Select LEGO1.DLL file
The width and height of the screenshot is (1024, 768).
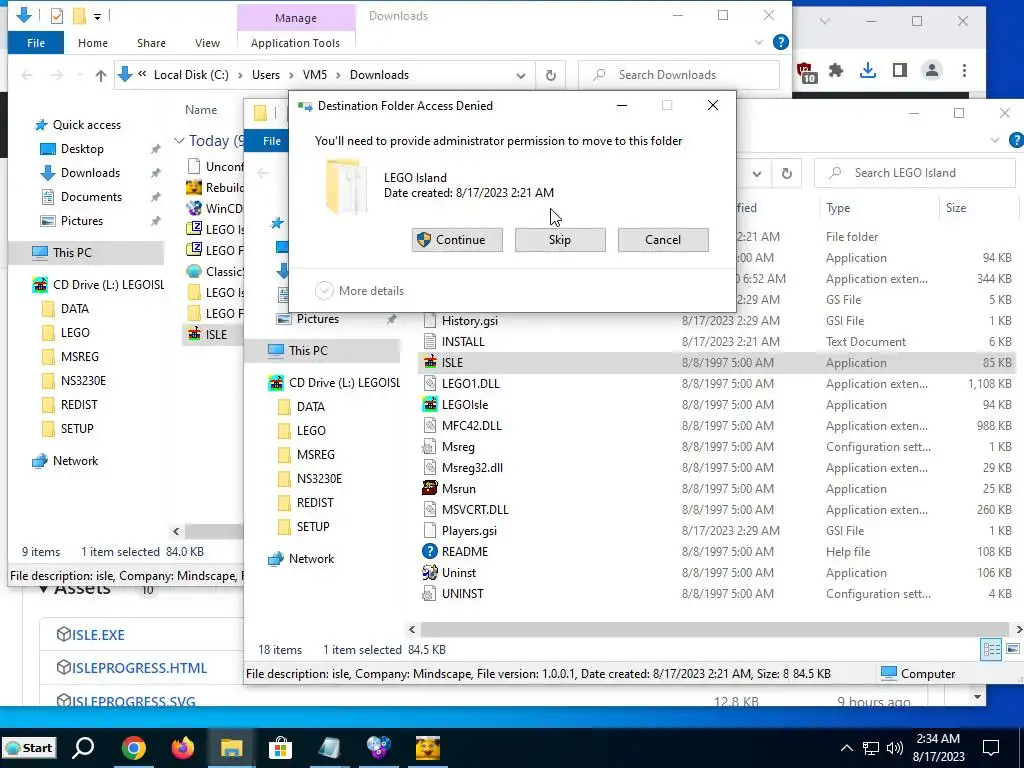point(470,383)
